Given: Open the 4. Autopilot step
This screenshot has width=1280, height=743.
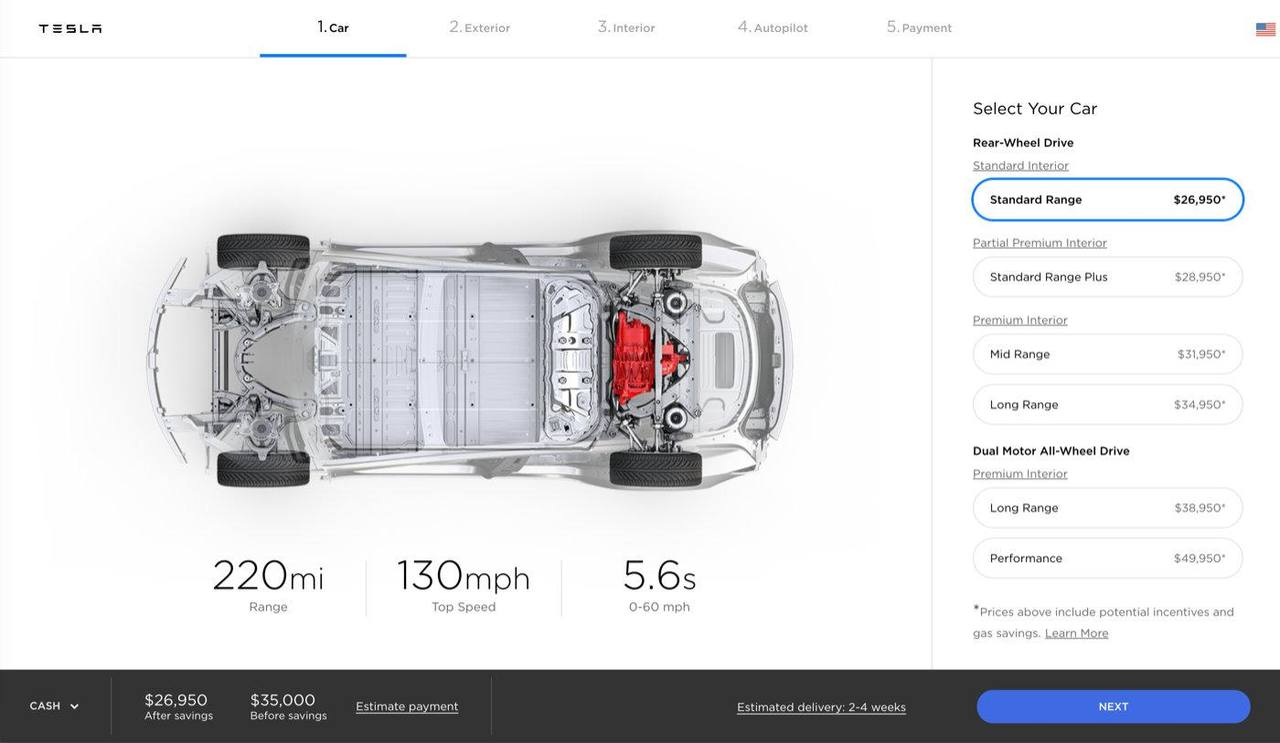Looking at the screenshot, I should 772,28.
